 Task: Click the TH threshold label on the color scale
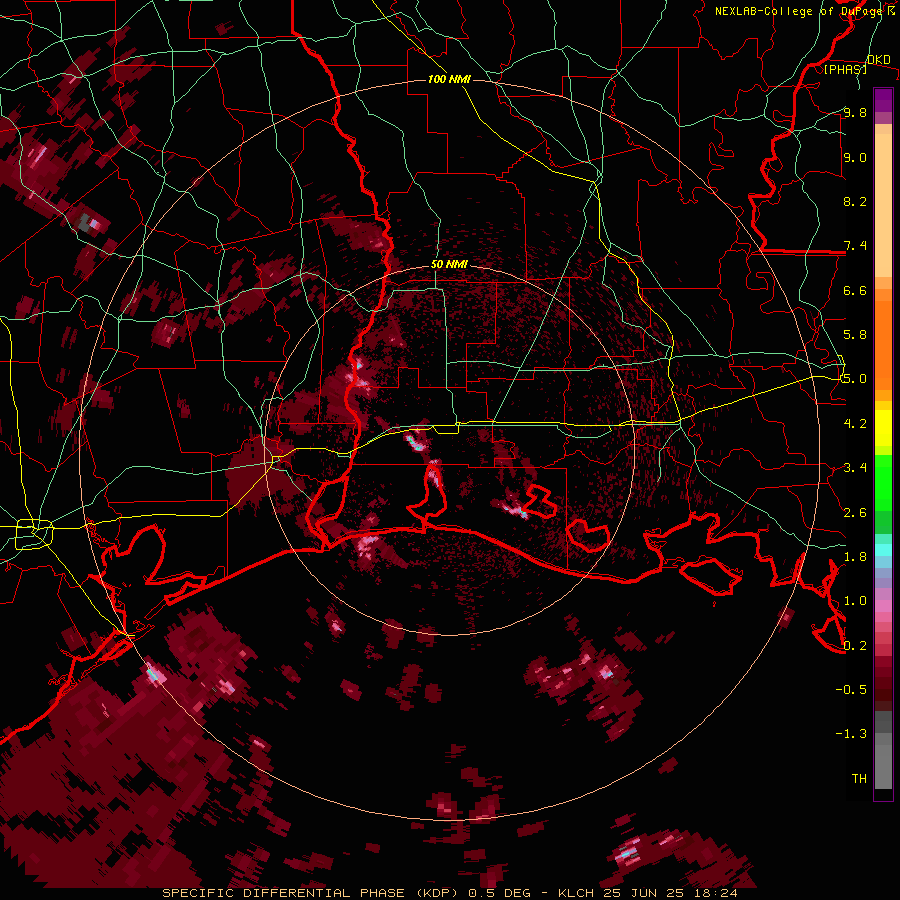pyautogui.click(x=859, y=778)
